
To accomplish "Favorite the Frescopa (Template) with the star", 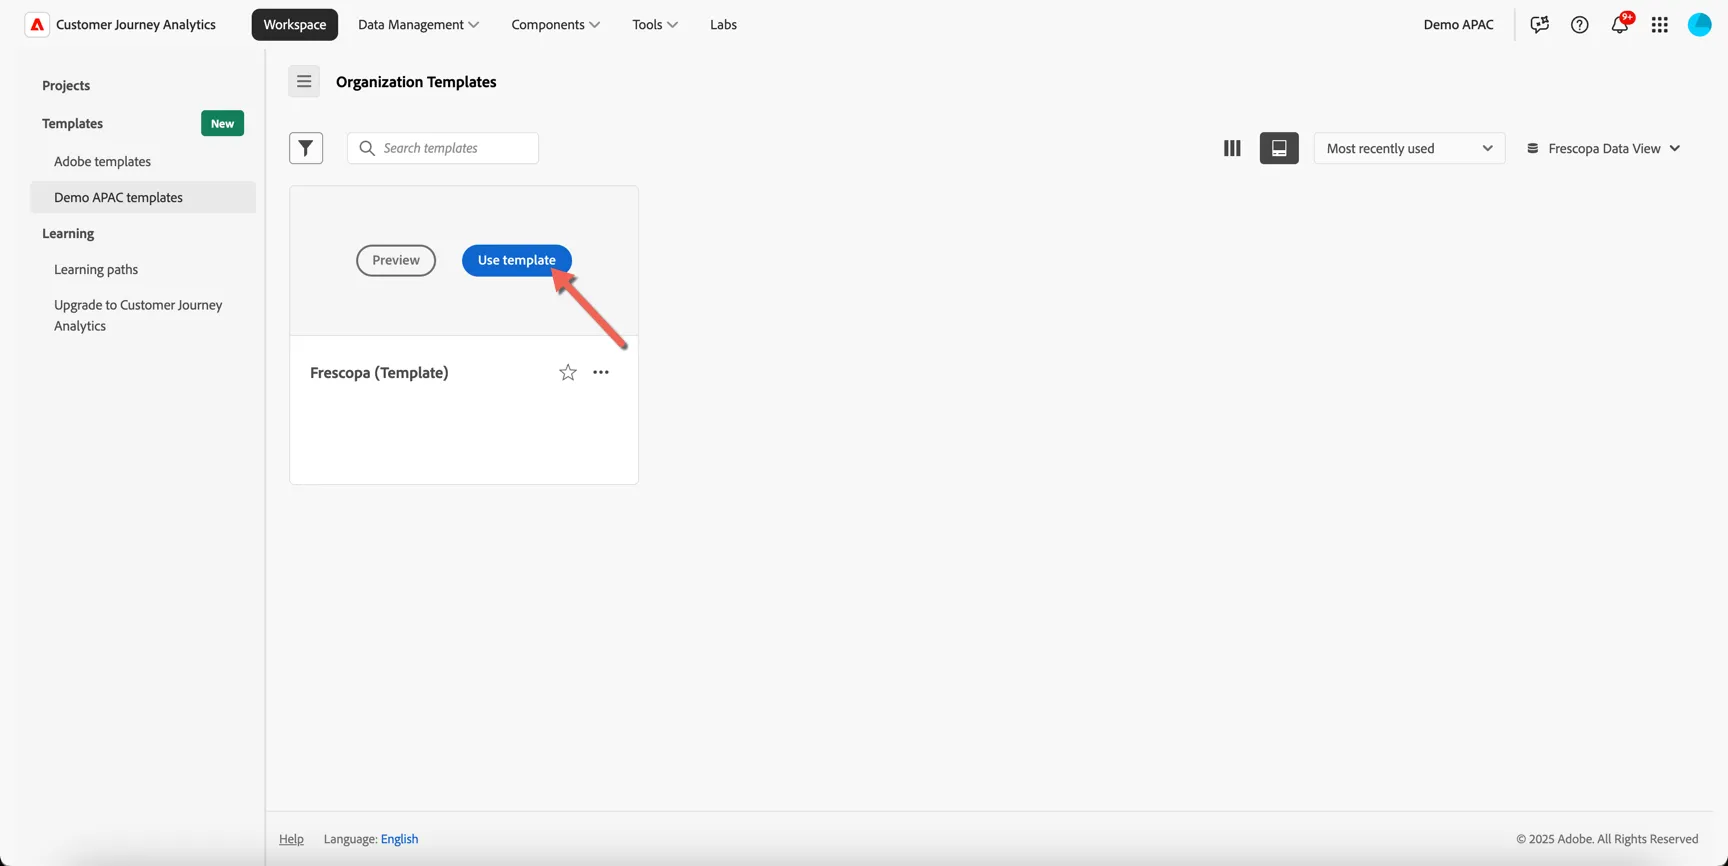I will click(x=568, y=372).
